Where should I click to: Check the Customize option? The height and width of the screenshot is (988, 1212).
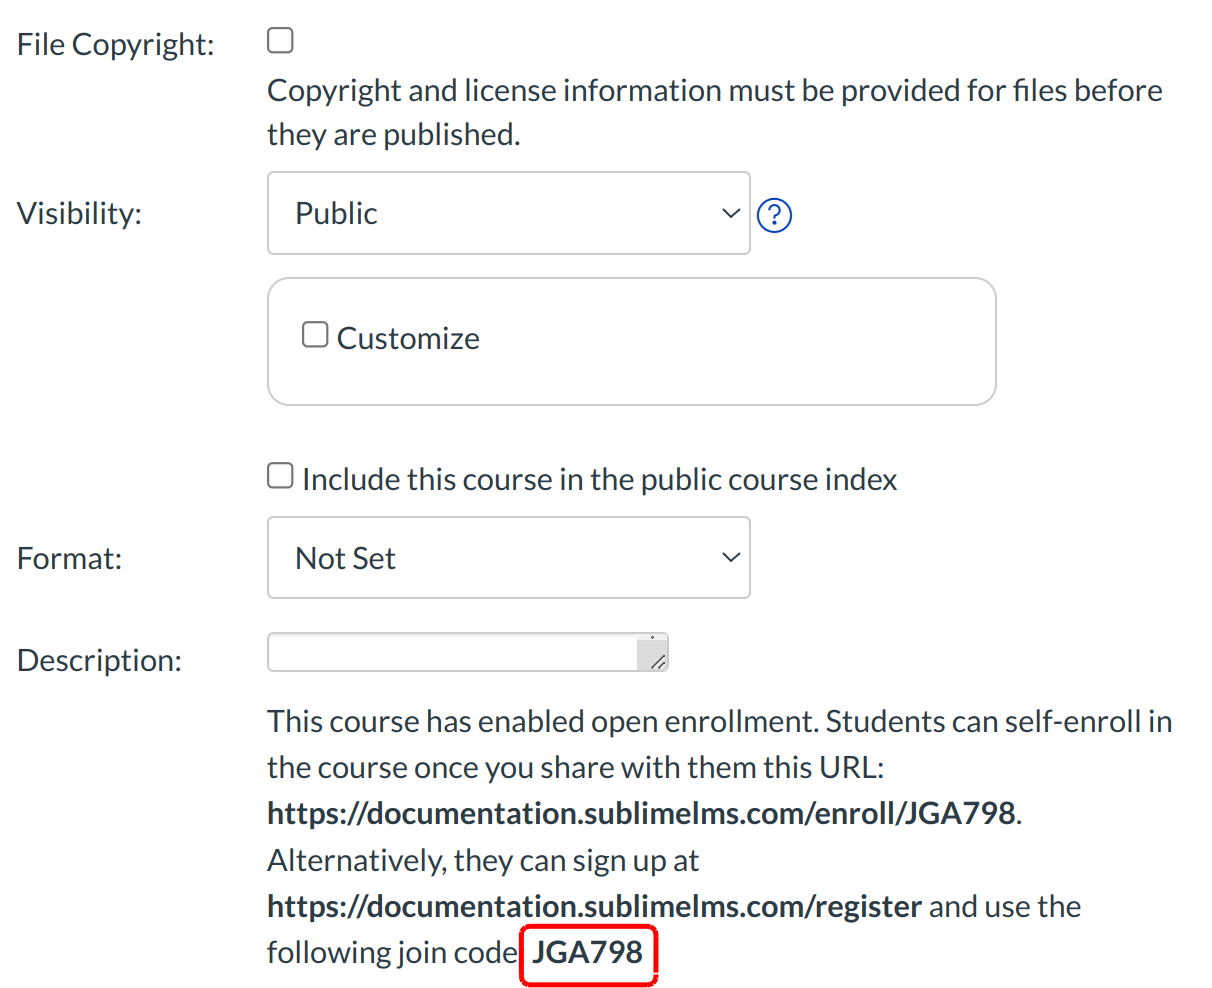point(314,334)
